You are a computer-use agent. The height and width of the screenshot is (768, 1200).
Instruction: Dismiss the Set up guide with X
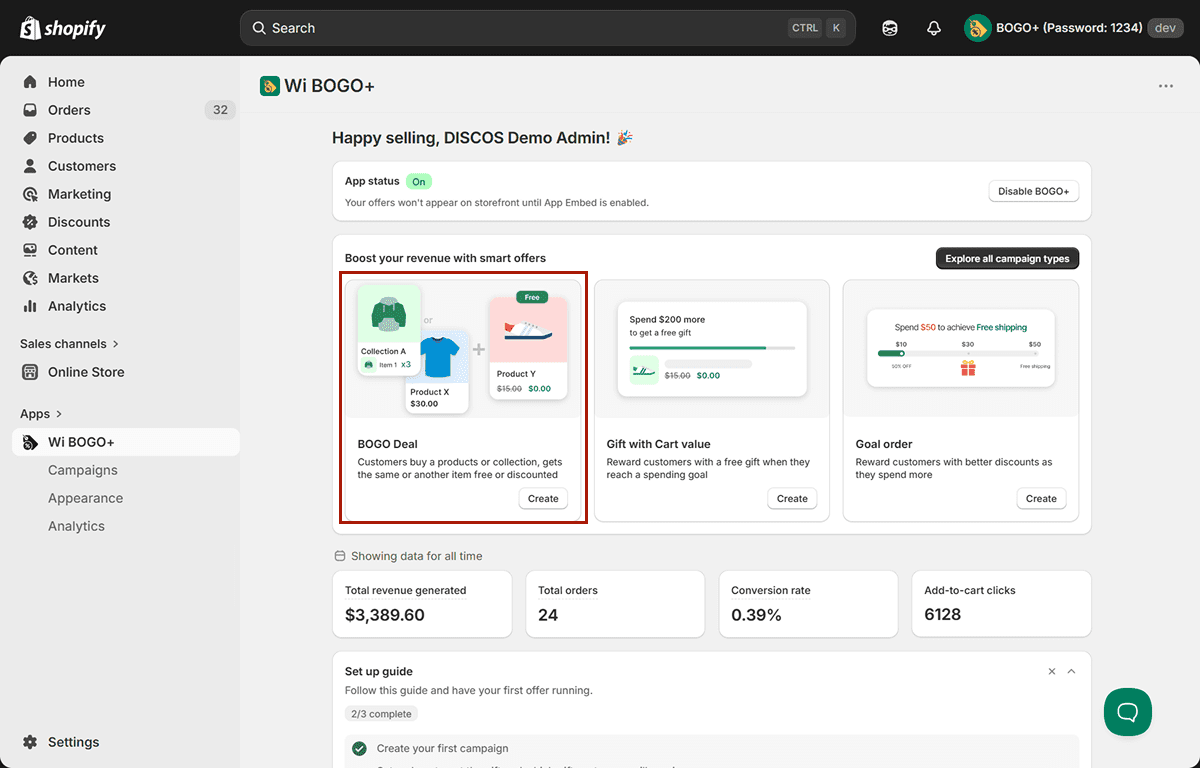point(1052,672)
